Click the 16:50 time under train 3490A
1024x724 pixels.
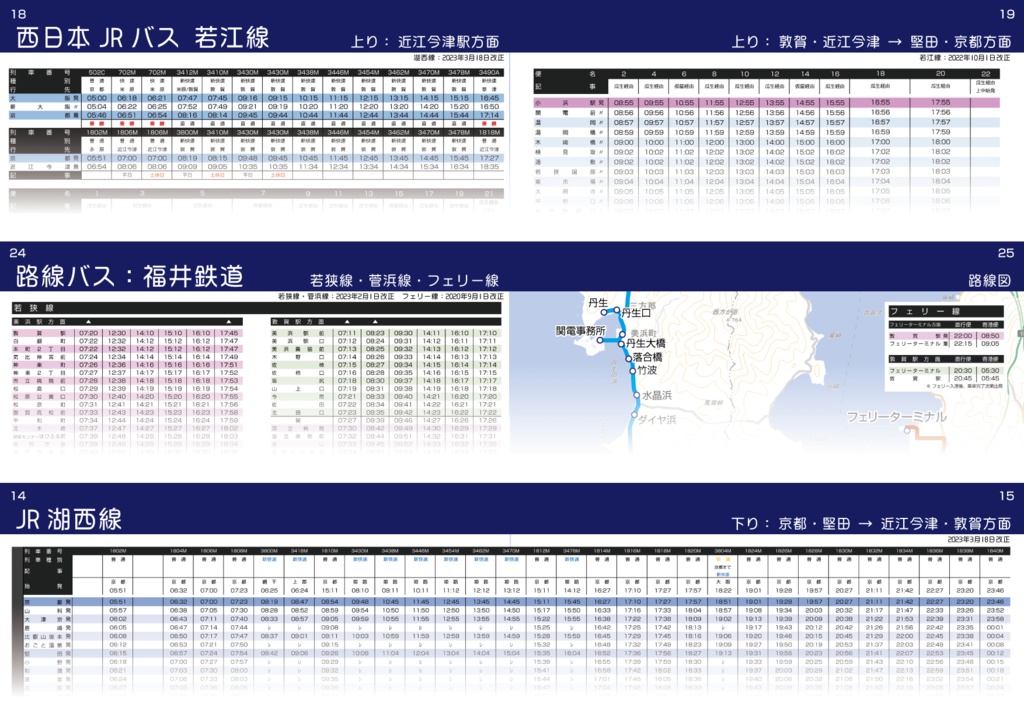pyautogui.click(x=489, y=106)
